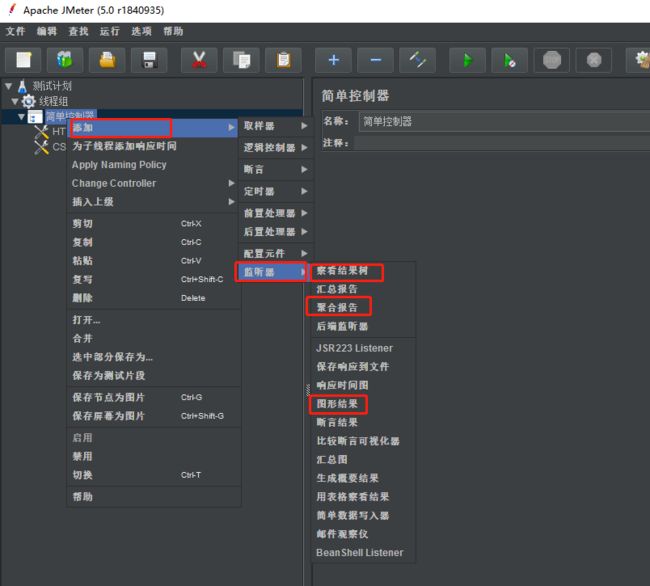
Task: Choose 后端监听器 entry
Action: coord(363,326)
